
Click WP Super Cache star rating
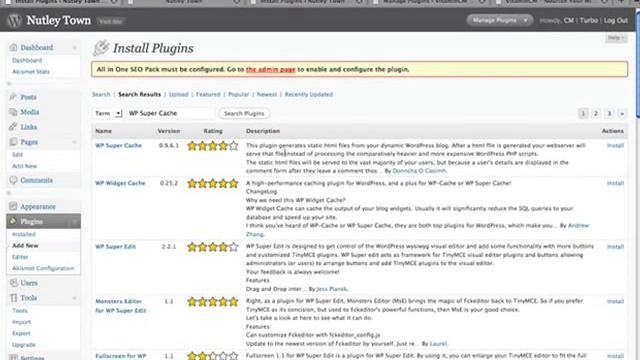[213, 146]
